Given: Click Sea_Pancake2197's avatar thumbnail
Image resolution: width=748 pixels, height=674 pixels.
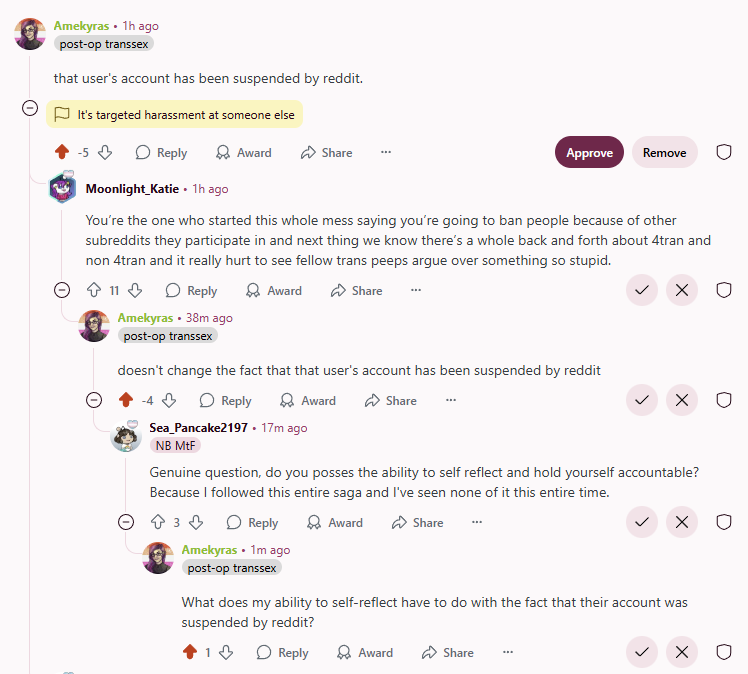Looking at the screenshot, I should pyautogui.click(x=126, y=437).
